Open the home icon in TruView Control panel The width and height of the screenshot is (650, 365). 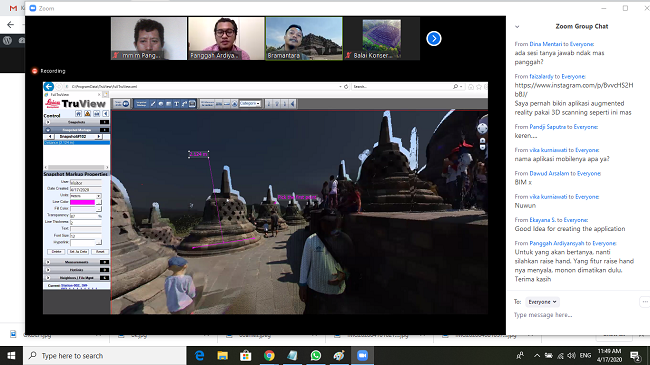pos(78,114)
